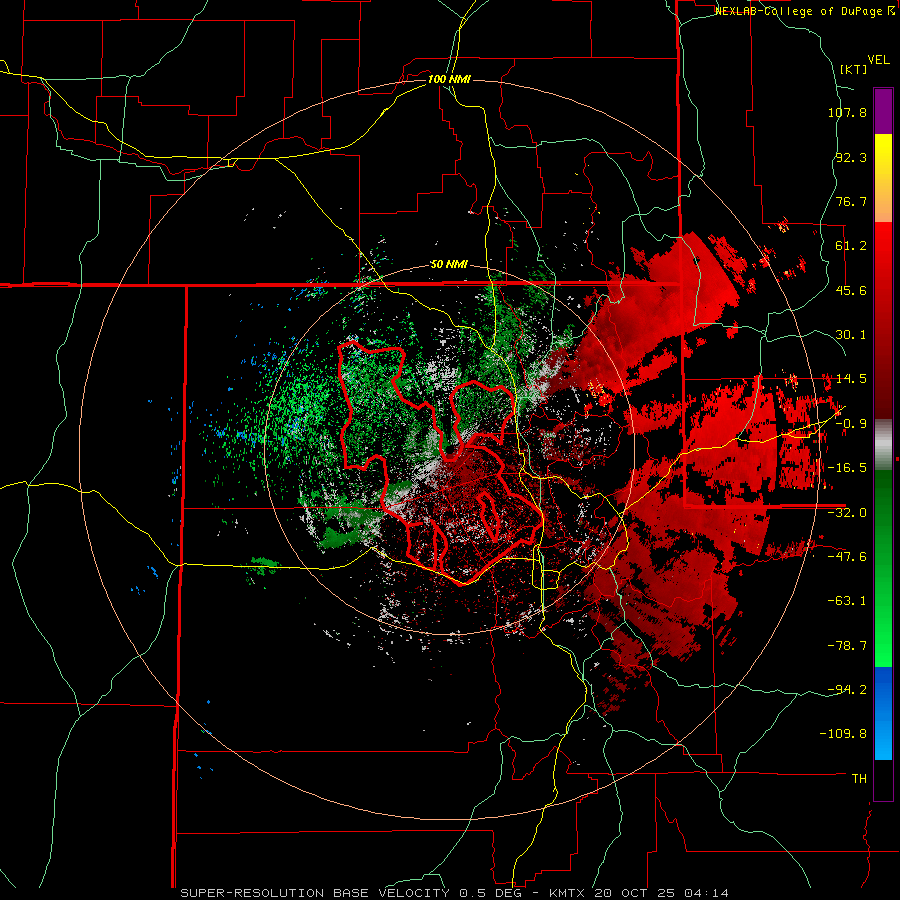This screenshot has height=900, width=900.
Task: Click the -94.2 scale value
Action: point(847,690)
